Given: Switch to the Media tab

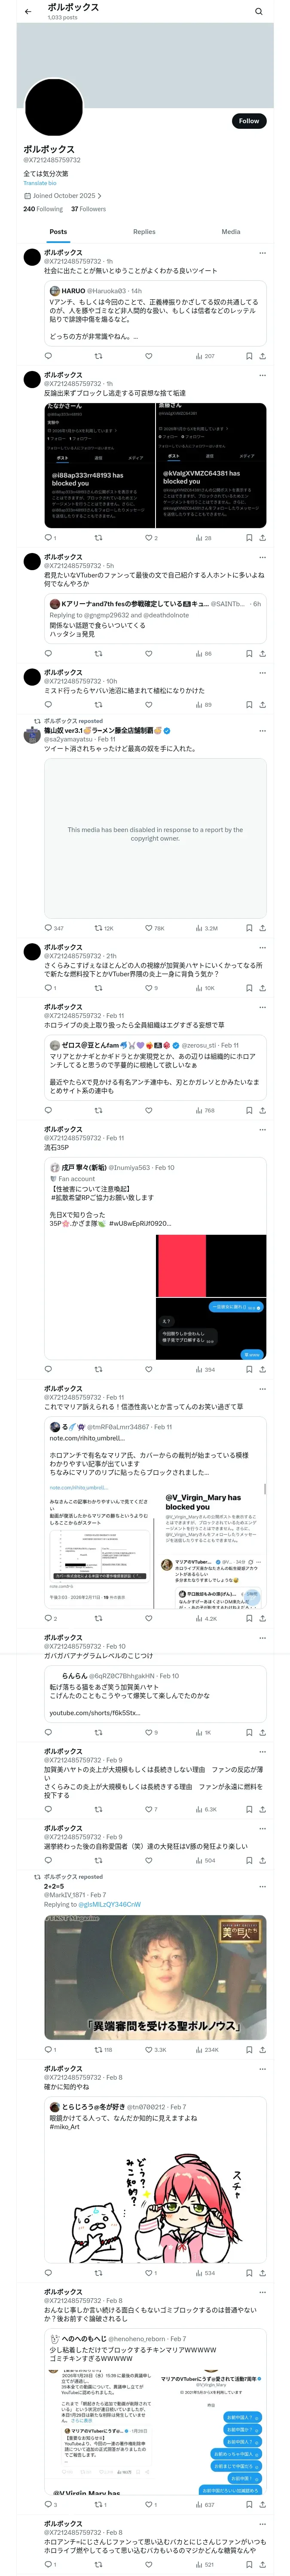Looking at the screenshot, I should 231,232.
